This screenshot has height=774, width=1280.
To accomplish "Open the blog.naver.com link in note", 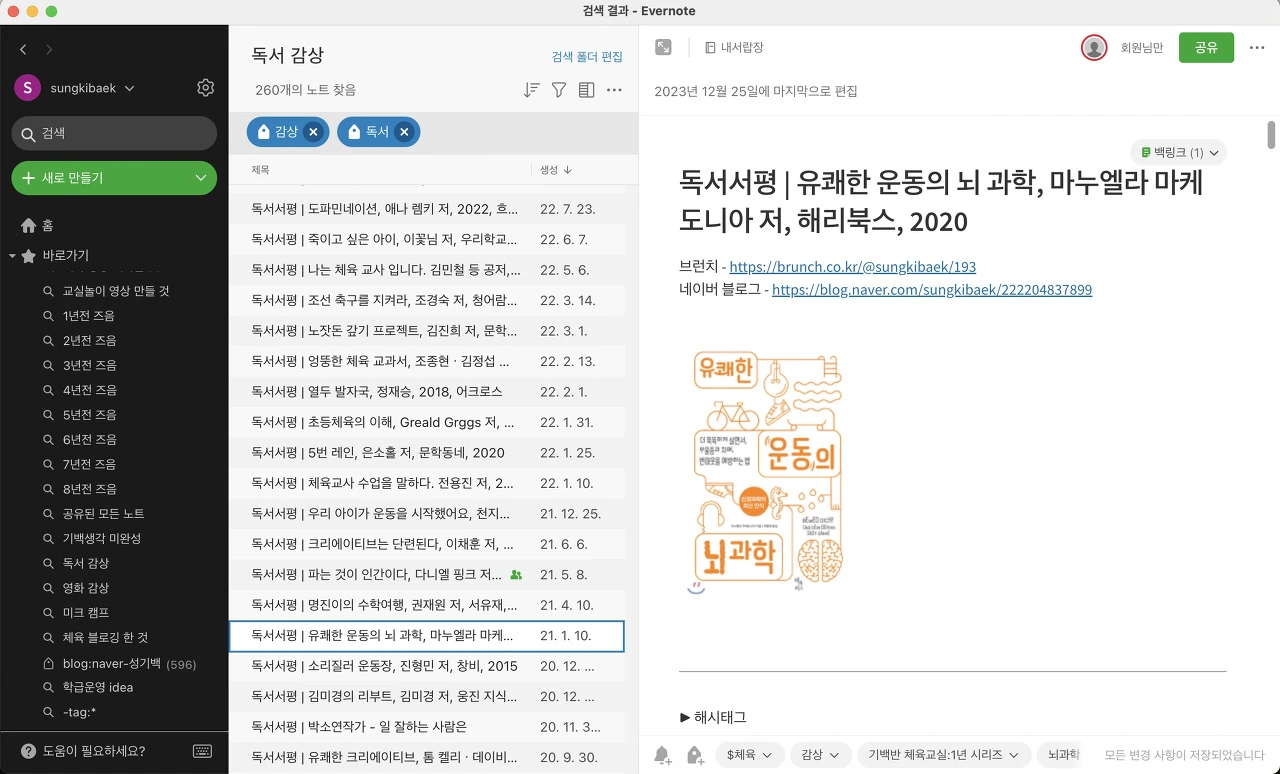I will pyautogui.click(x=932, y=290).
